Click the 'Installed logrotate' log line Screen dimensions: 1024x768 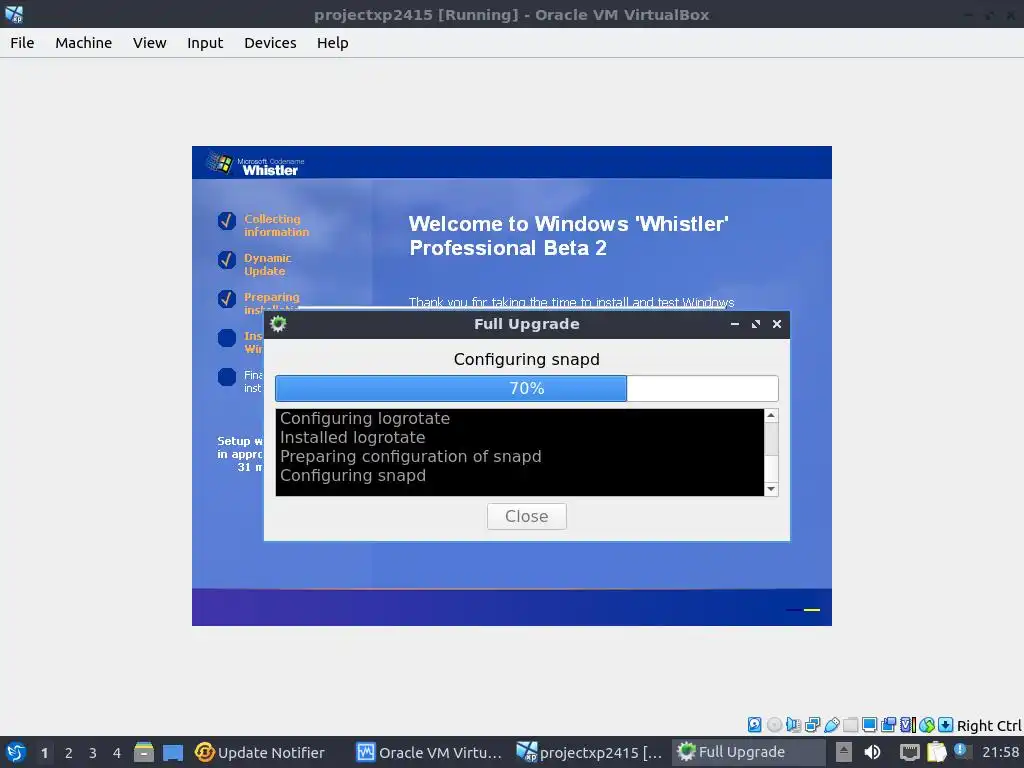tap(353, 438)
